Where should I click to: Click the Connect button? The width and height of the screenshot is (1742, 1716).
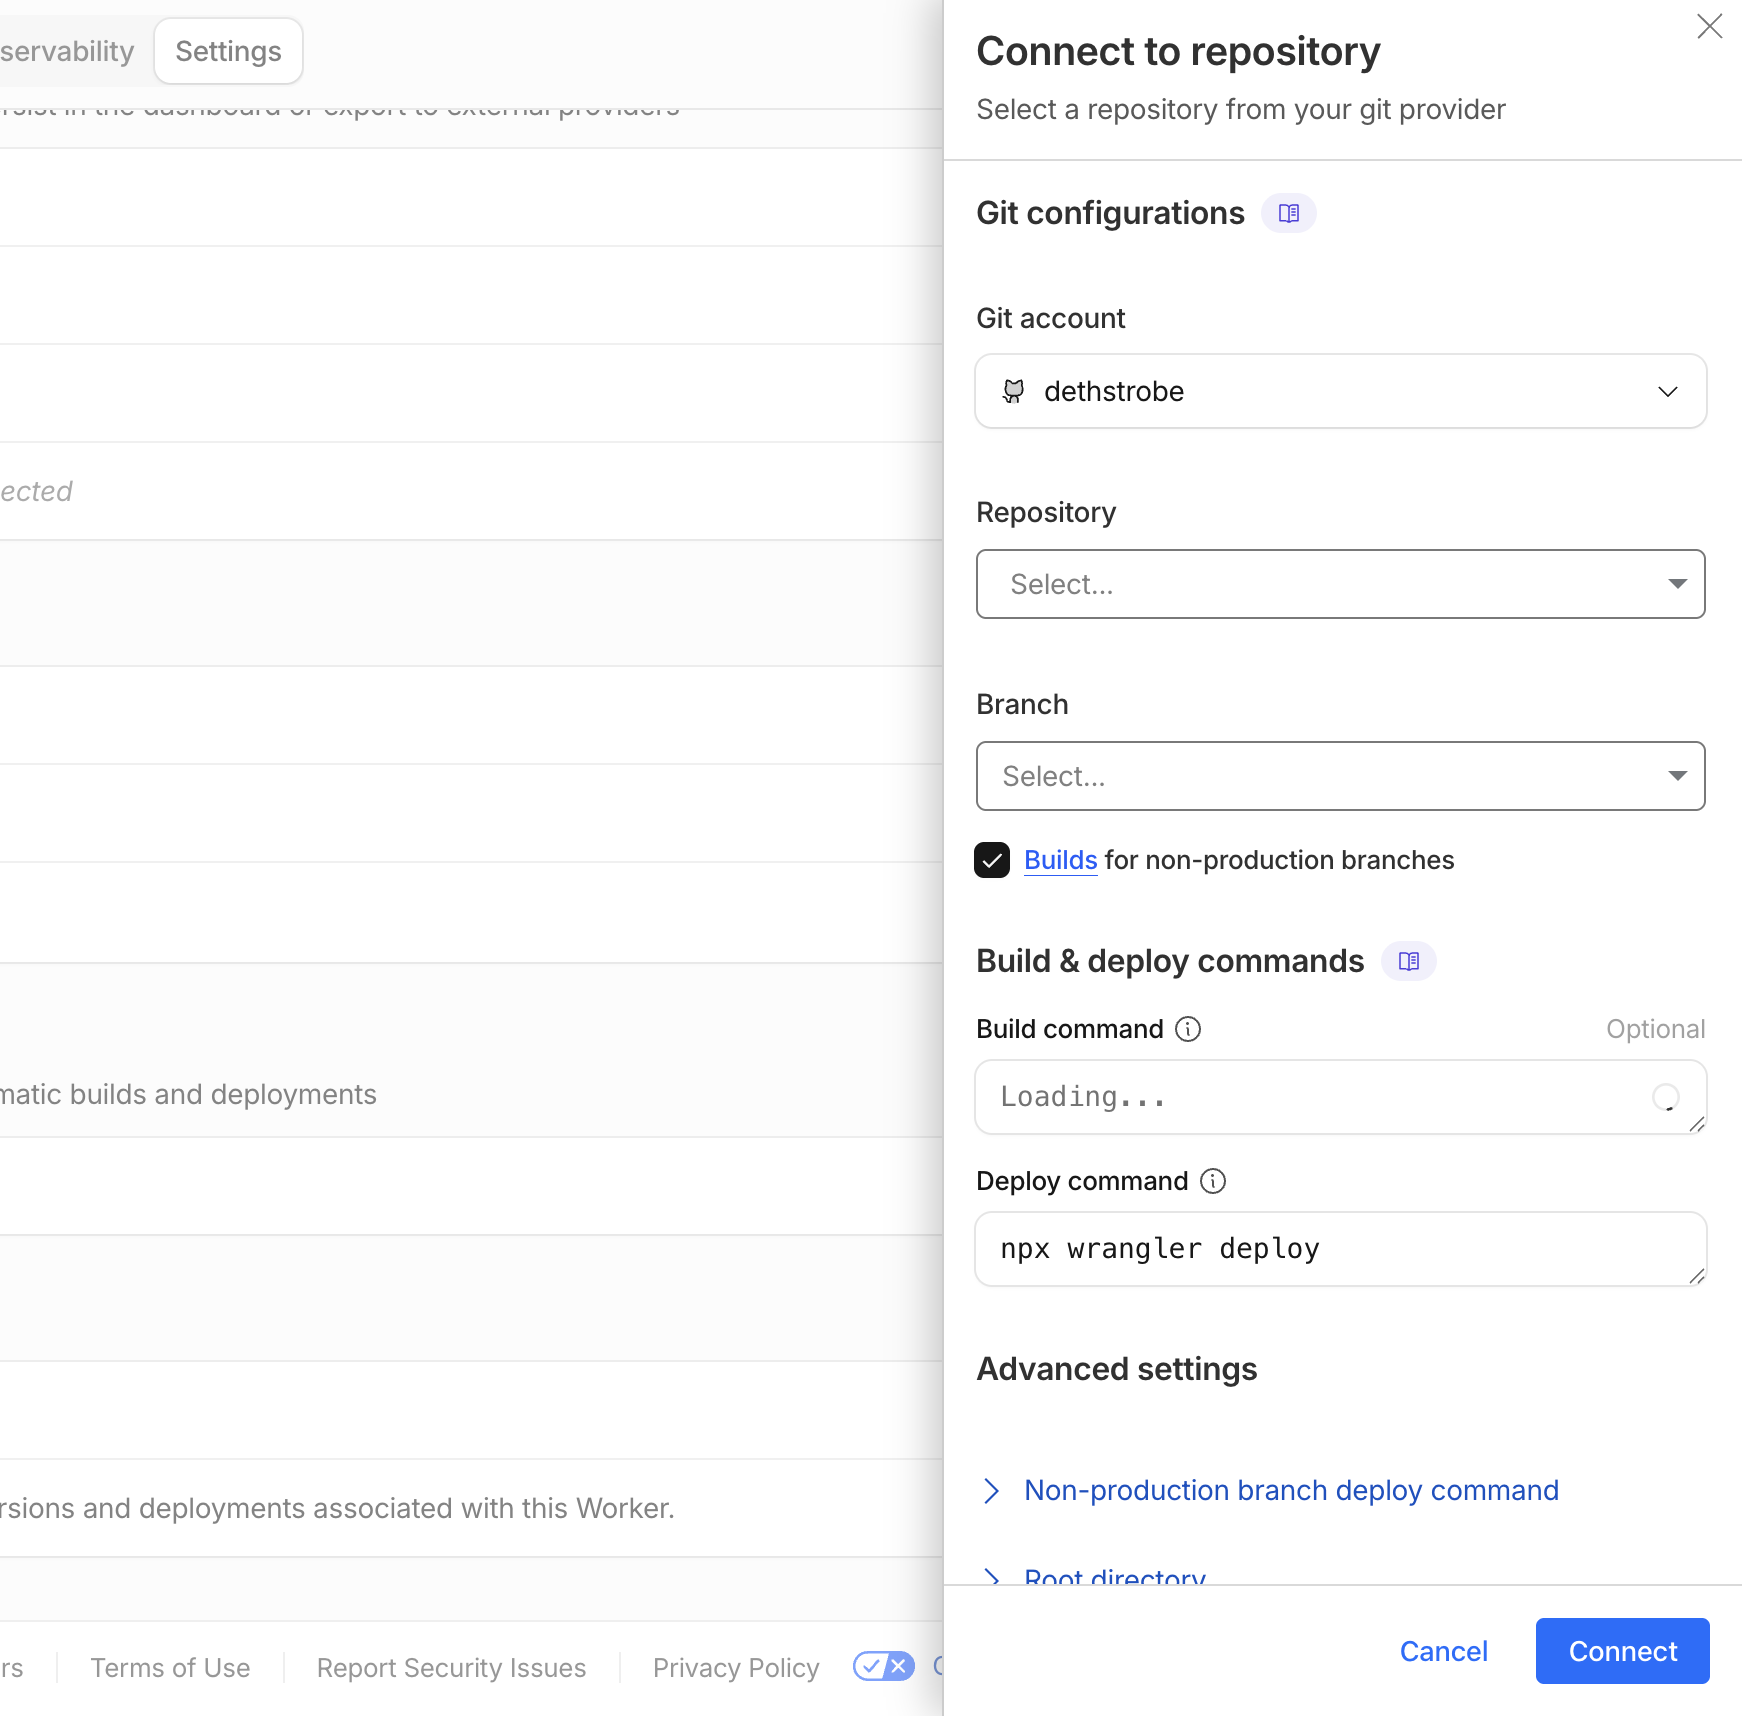[x=1621, y=1650]
